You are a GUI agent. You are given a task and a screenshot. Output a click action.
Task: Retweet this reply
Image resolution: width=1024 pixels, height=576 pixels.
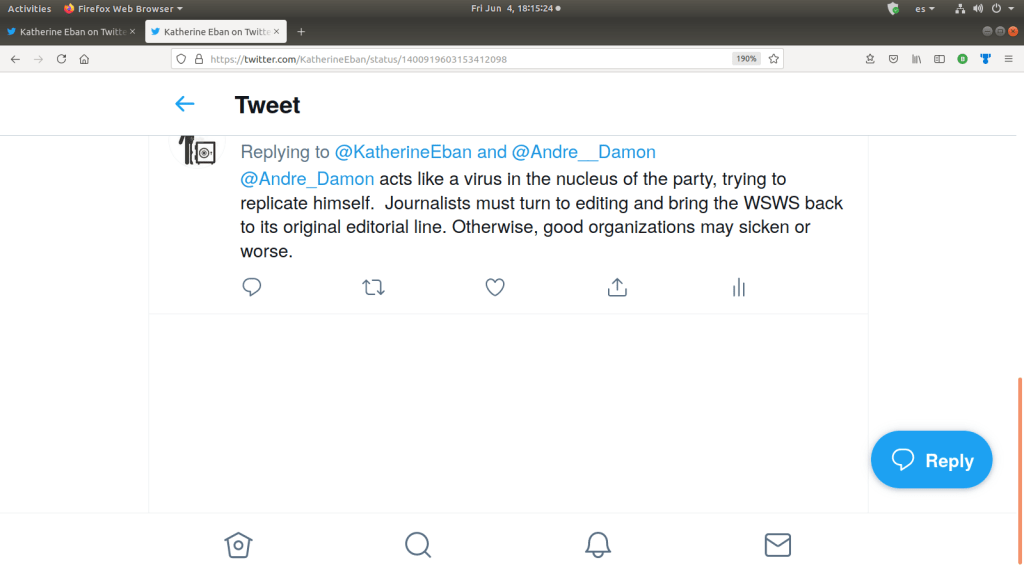(x=373, y=288)
